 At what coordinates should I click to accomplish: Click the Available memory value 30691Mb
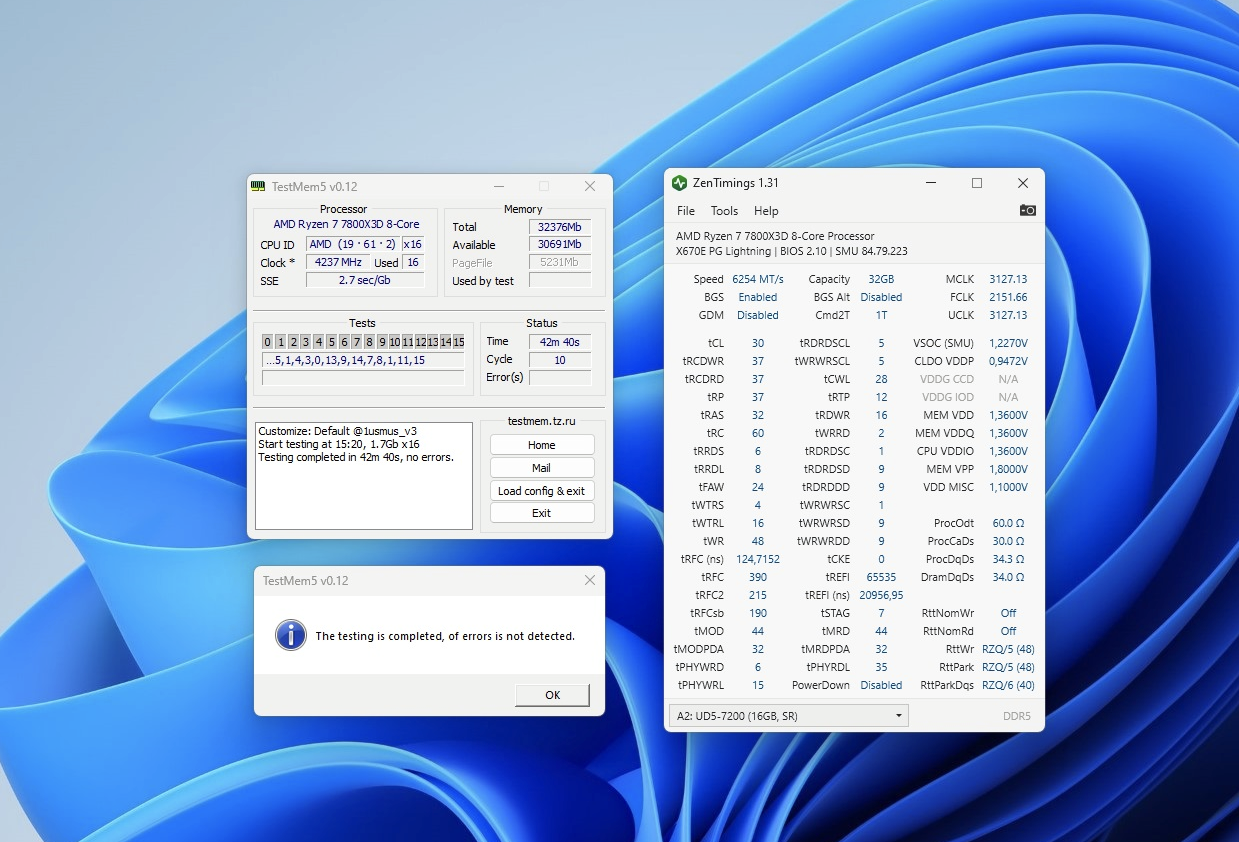pos(560,245)
